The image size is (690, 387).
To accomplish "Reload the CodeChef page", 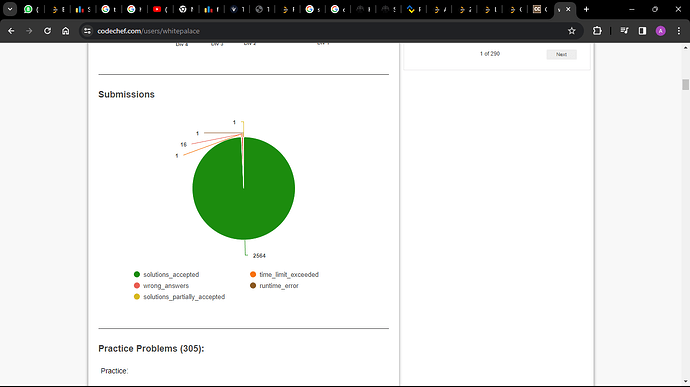I will coord(47,31).
